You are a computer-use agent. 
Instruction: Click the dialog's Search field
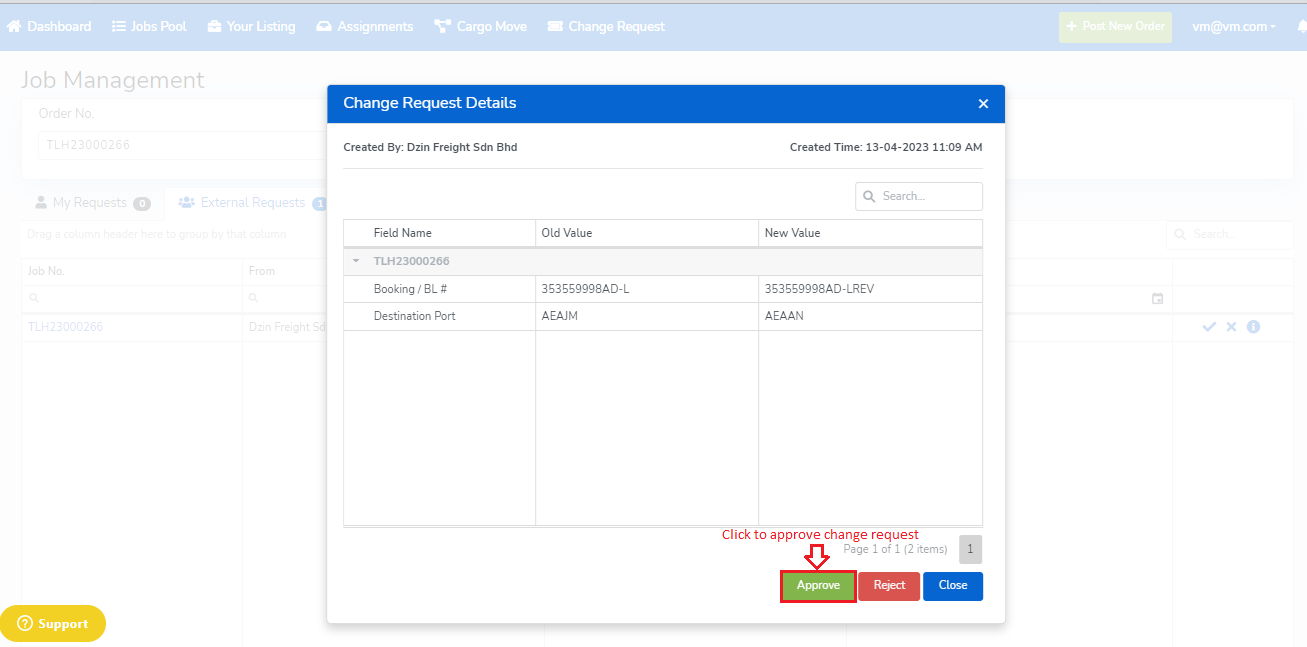click(x=927, y=197)
